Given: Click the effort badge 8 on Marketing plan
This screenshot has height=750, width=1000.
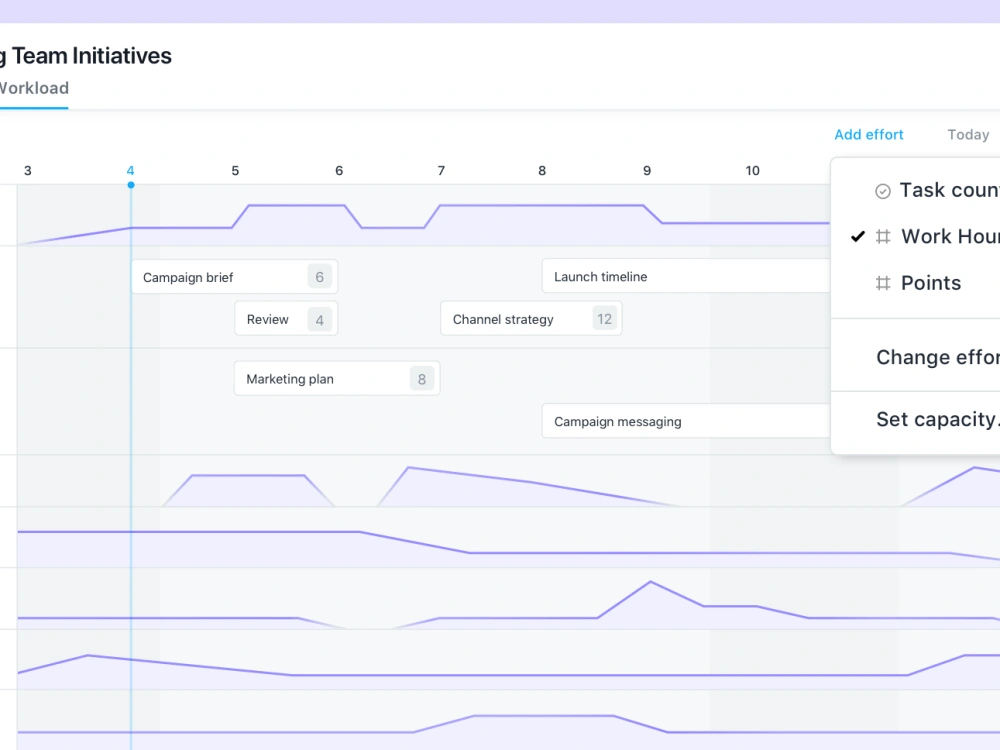Looking at the screenshot, I should (x=421, y=378).
